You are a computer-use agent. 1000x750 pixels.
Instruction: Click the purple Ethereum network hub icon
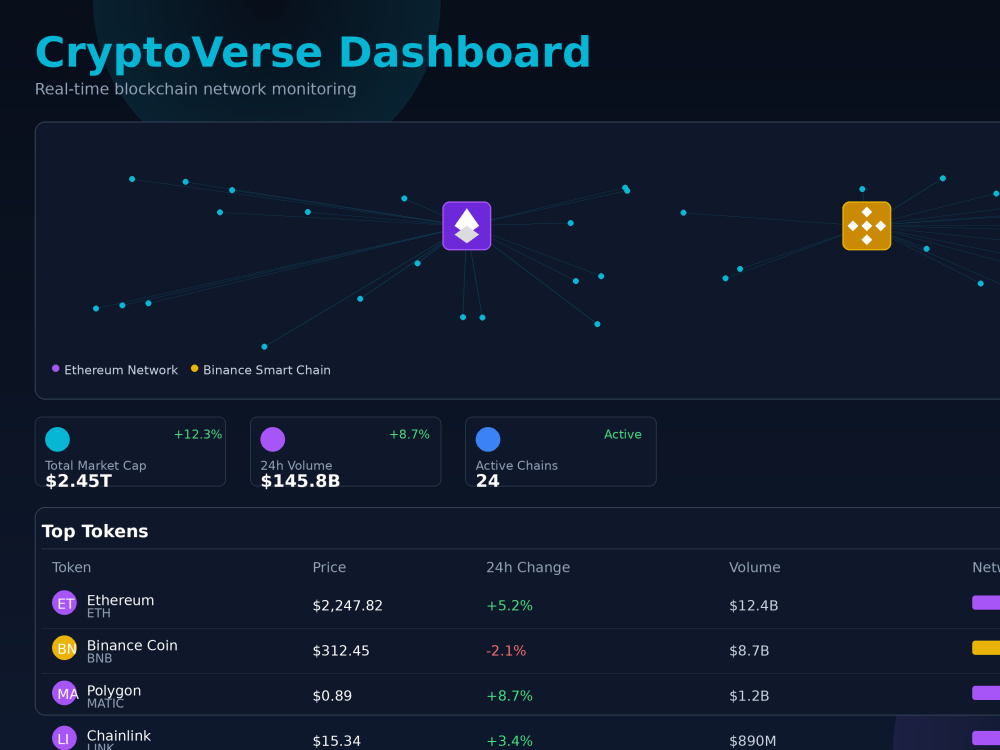tap(467, 226)
